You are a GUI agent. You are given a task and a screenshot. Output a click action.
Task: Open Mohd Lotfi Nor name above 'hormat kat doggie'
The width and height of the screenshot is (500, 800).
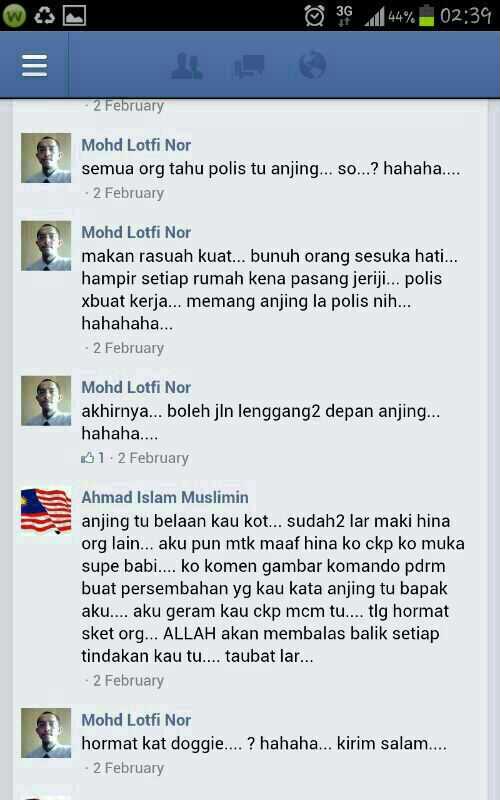[x=136, y=720]
